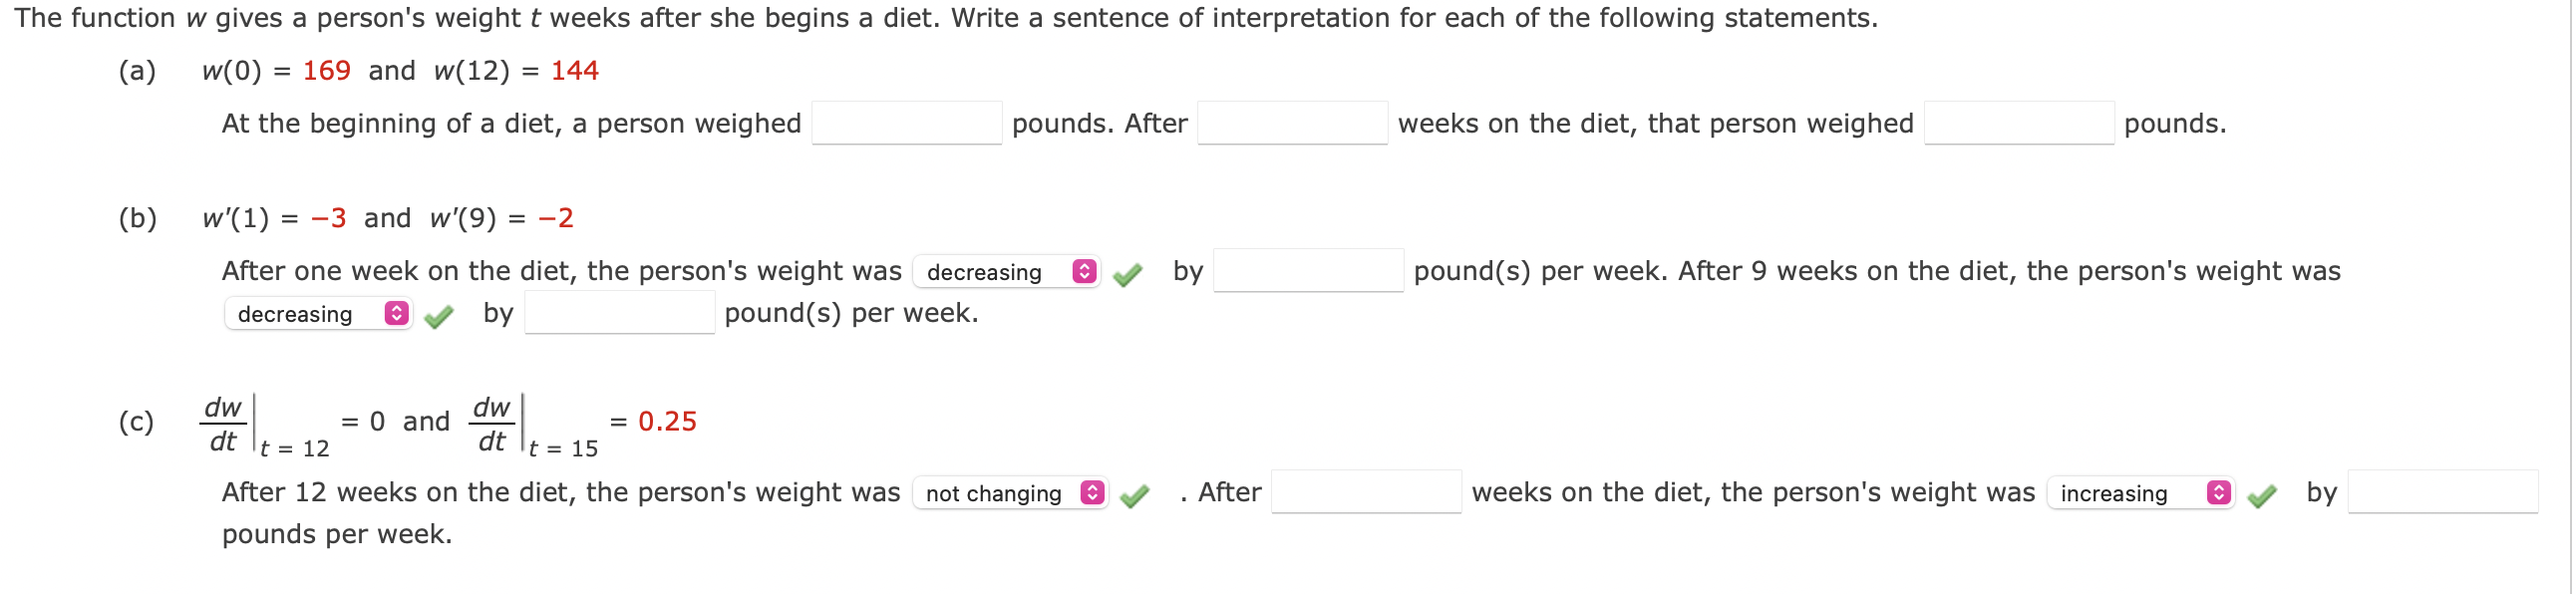The image size is (2576, 594).
Task: Click the last pounds per week field in (c)
Action: click(x=2442, y=492)
